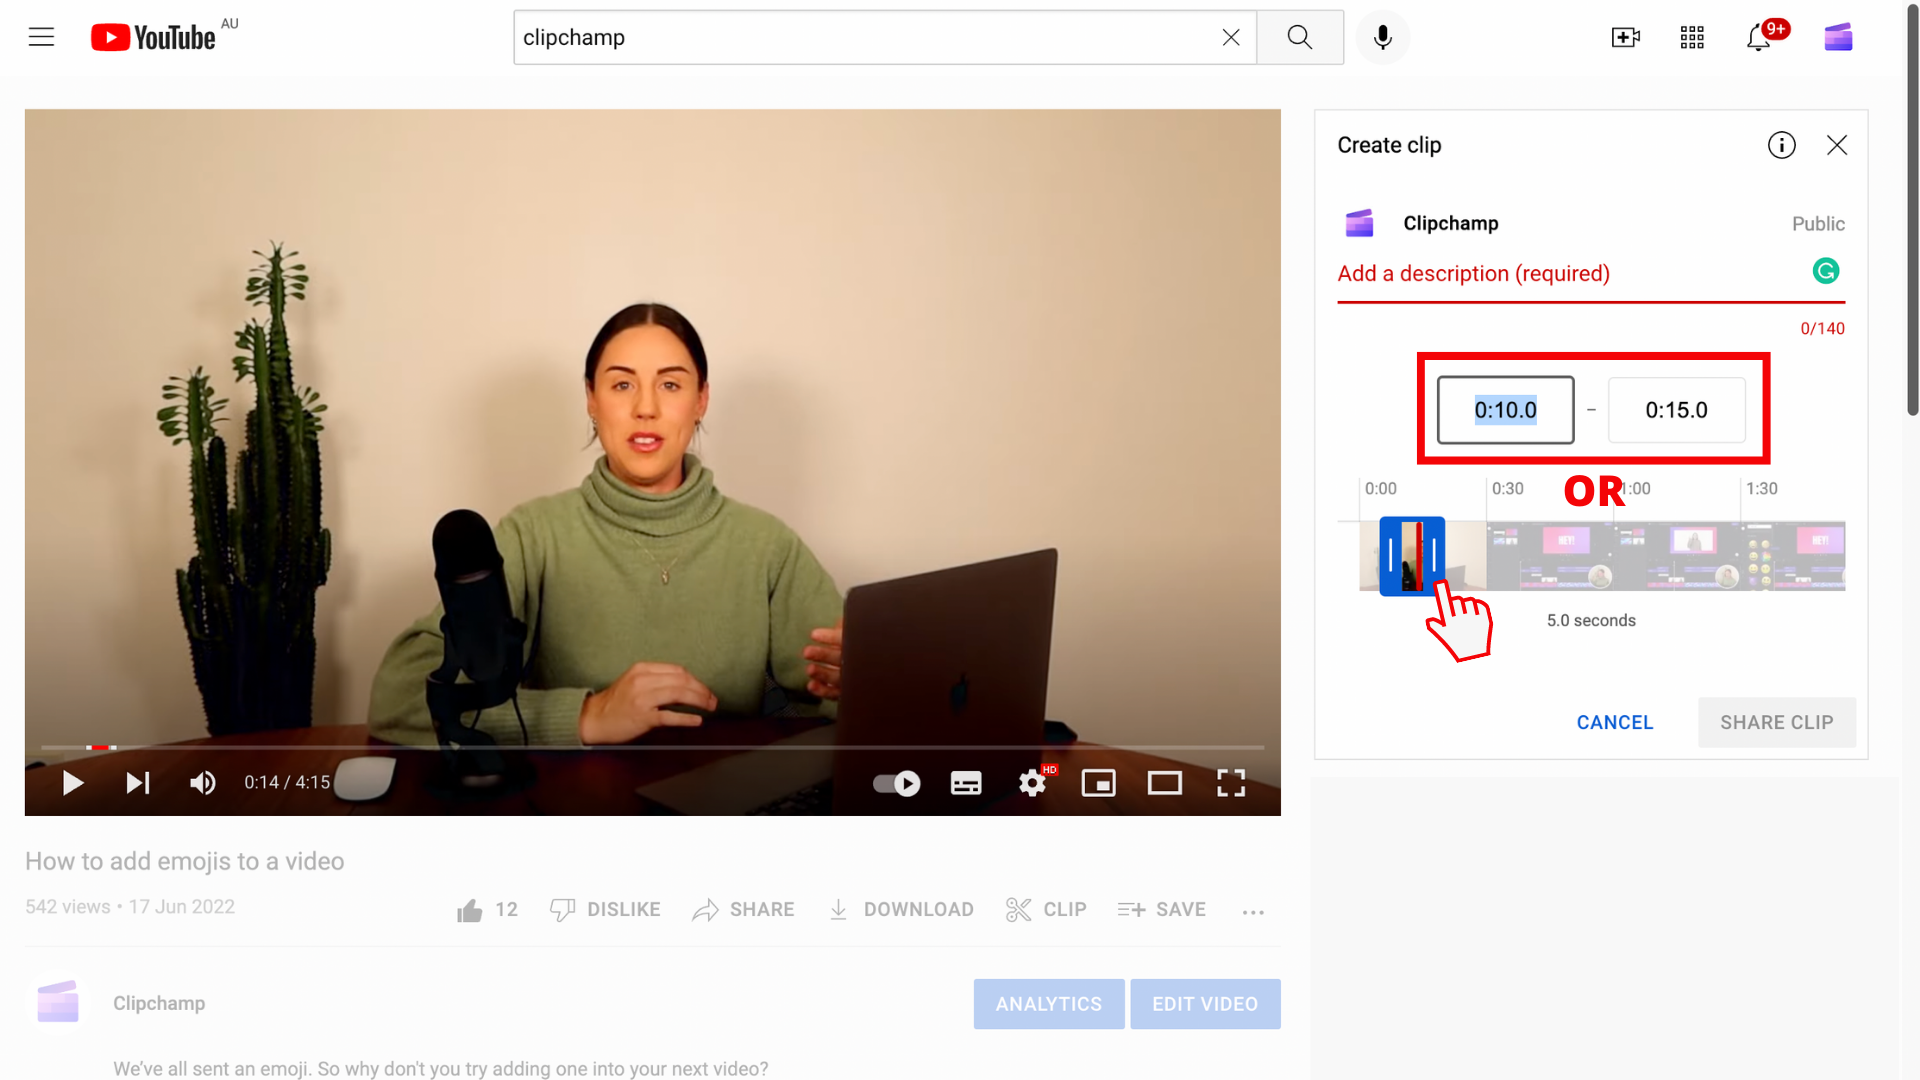Click the EDIT VIDEO button
The width and height of the screenshot is (1920, 1080).
click(1205, 1004)
